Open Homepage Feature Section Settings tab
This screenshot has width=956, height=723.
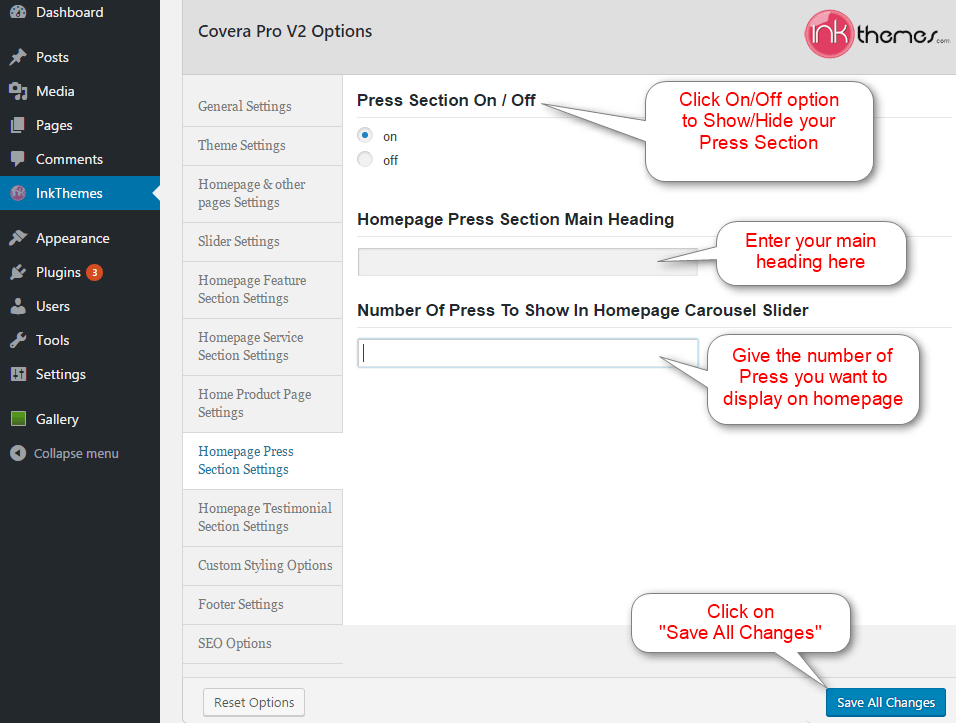(263, 290)
